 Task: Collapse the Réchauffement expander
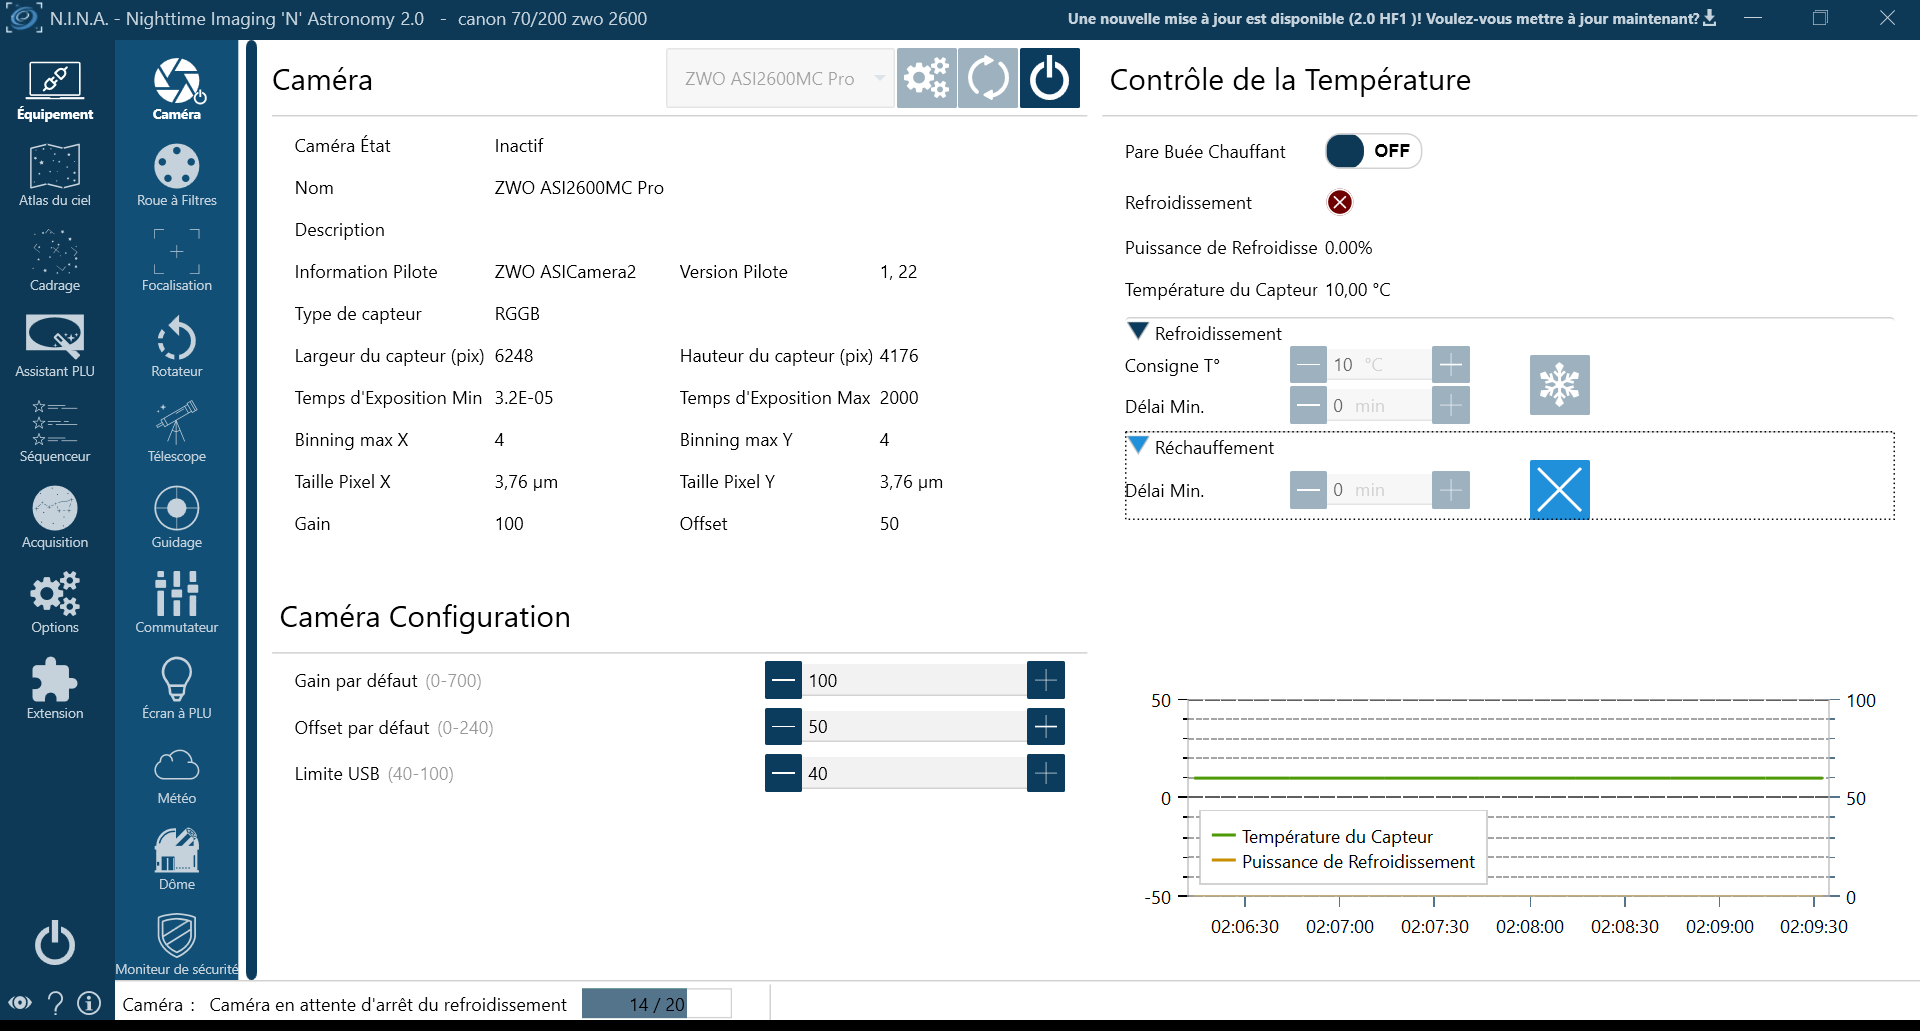pyautogui.click(x=1138, y=445)
